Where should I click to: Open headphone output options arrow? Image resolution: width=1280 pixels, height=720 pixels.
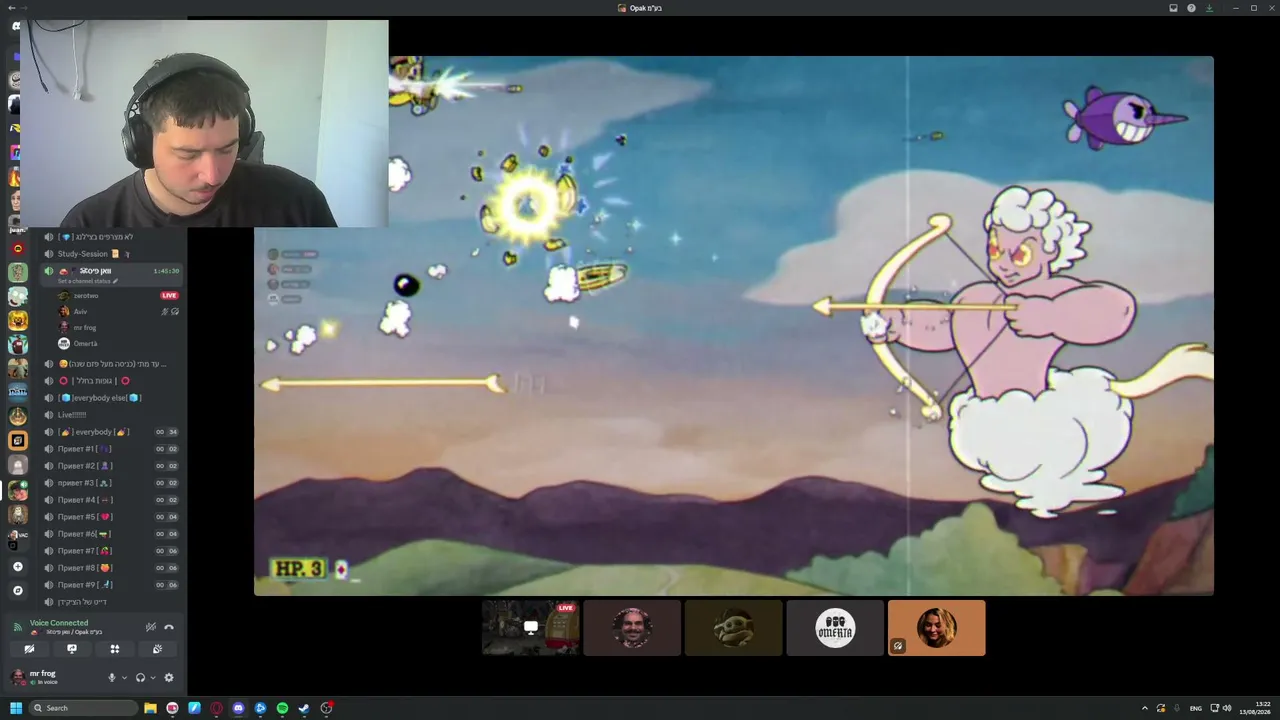(152, 677)
